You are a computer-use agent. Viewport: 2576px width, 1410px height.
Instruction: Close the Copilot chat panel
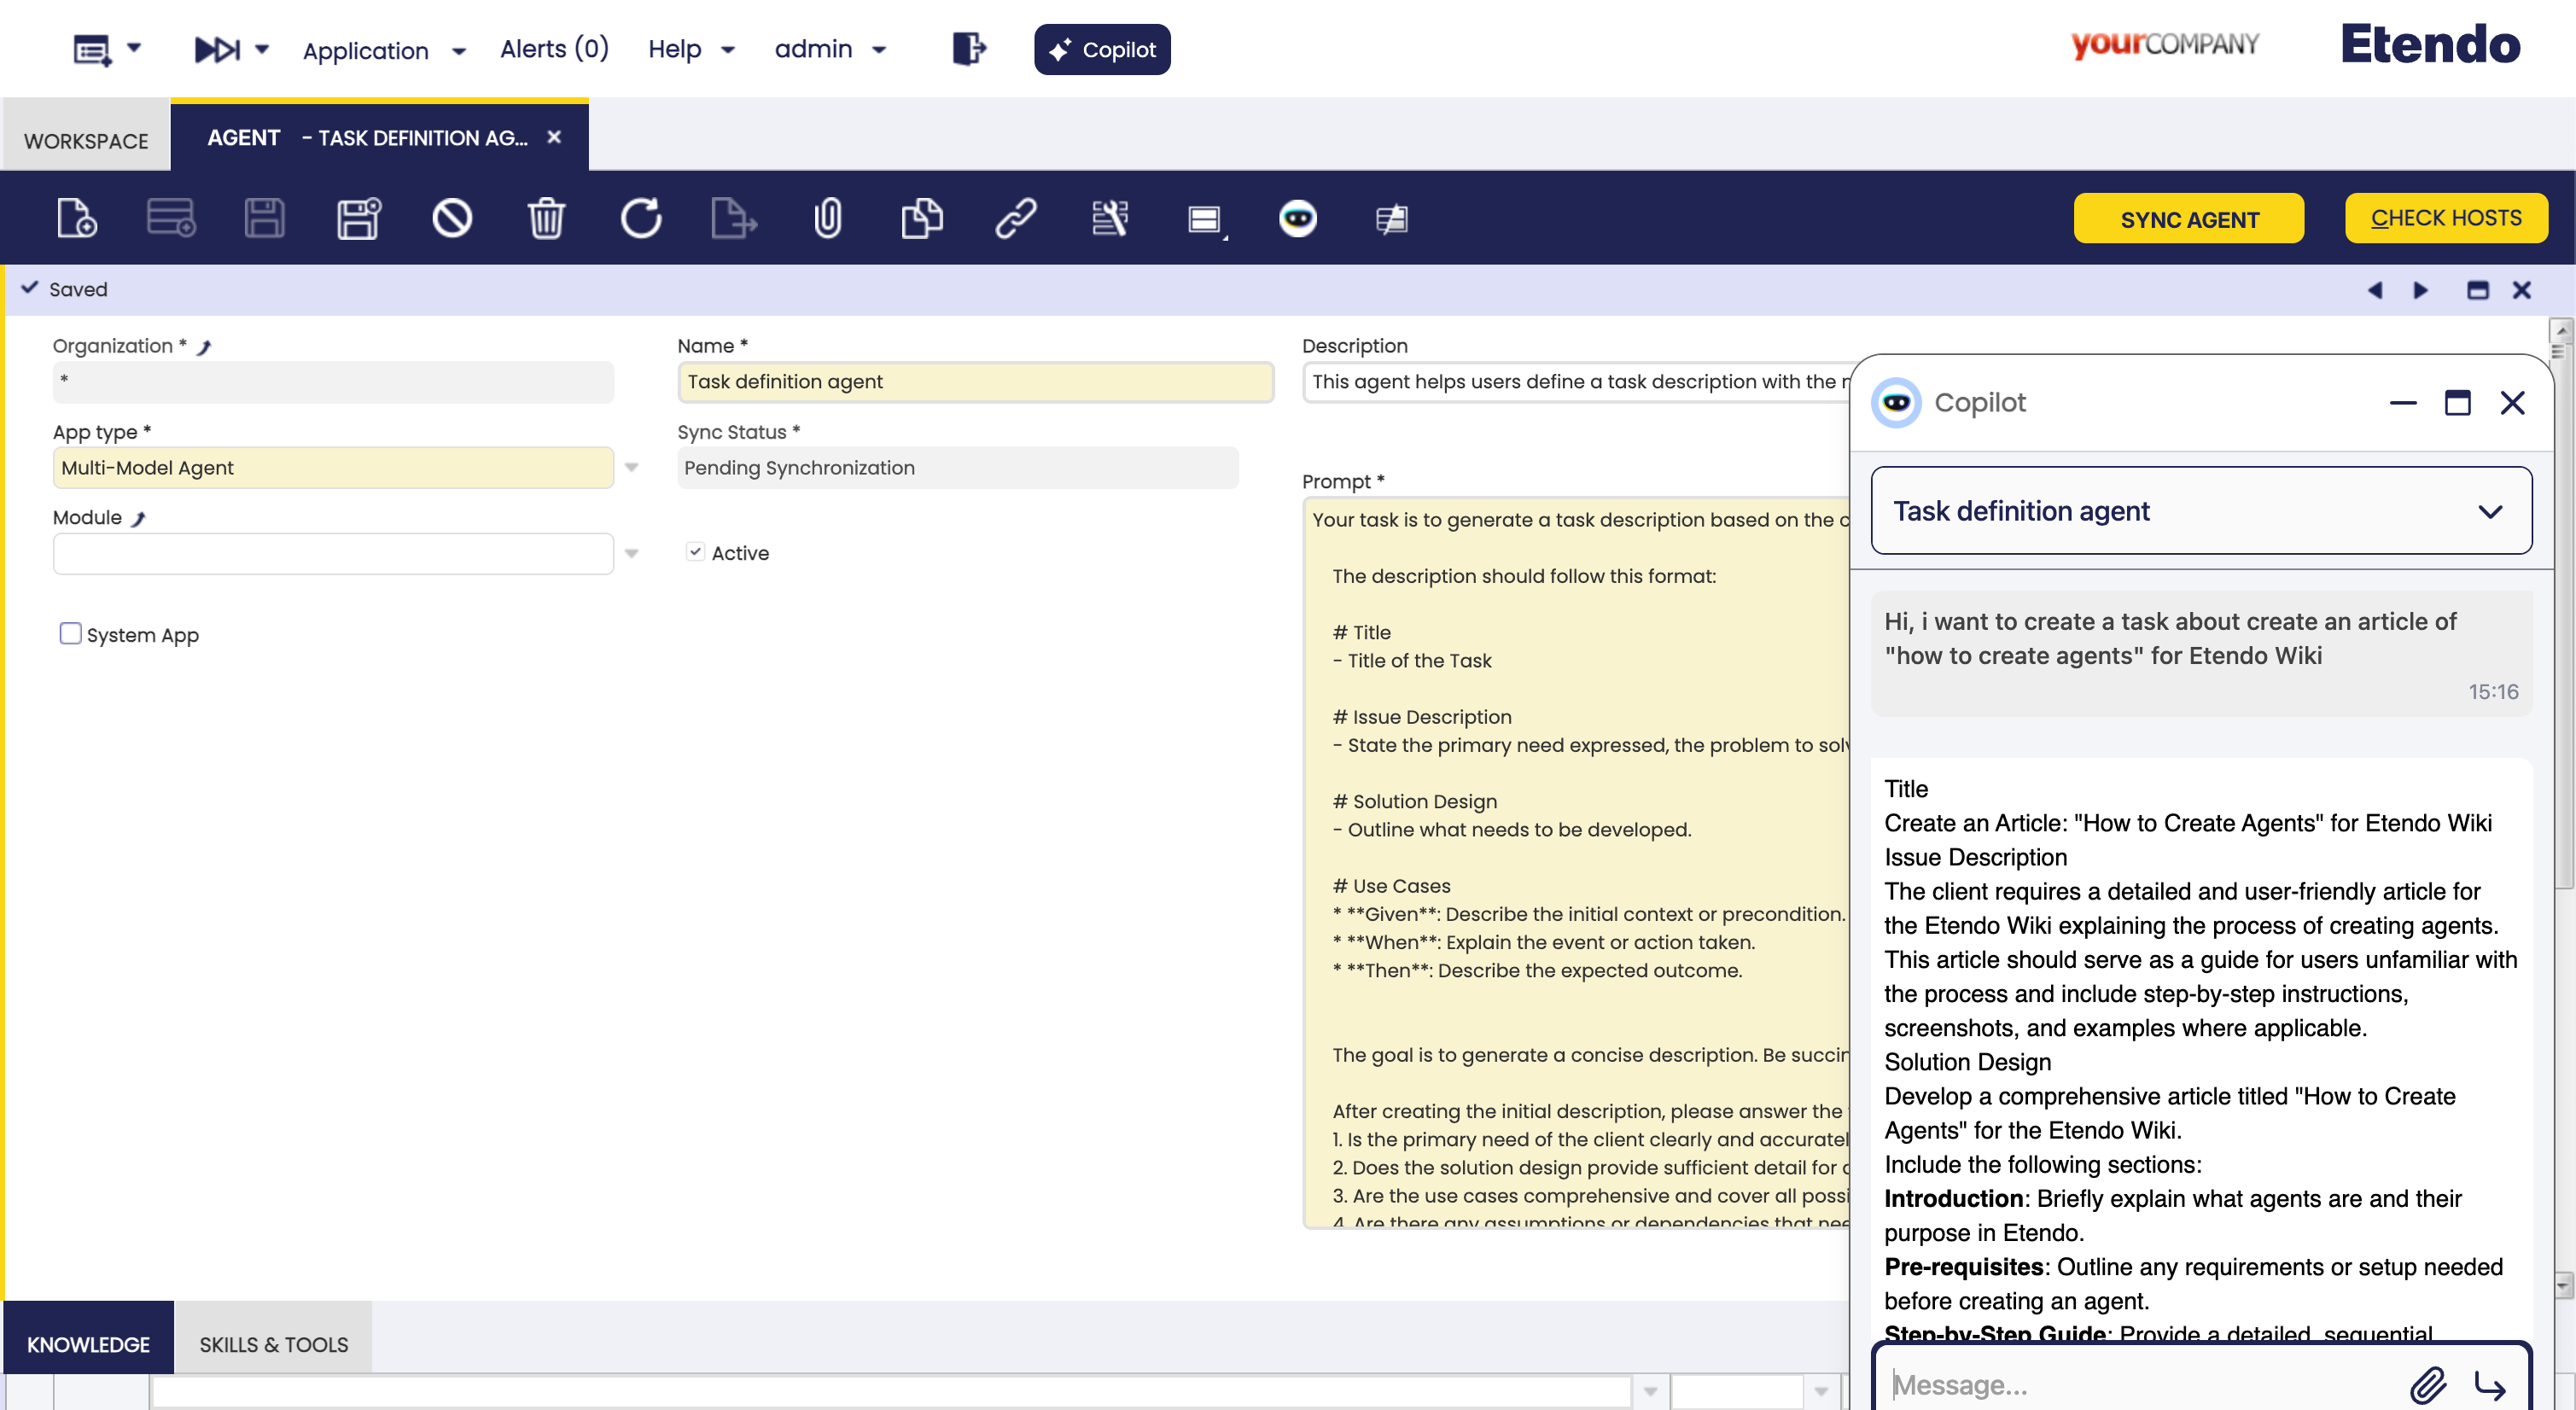(x=2512, y=402)
